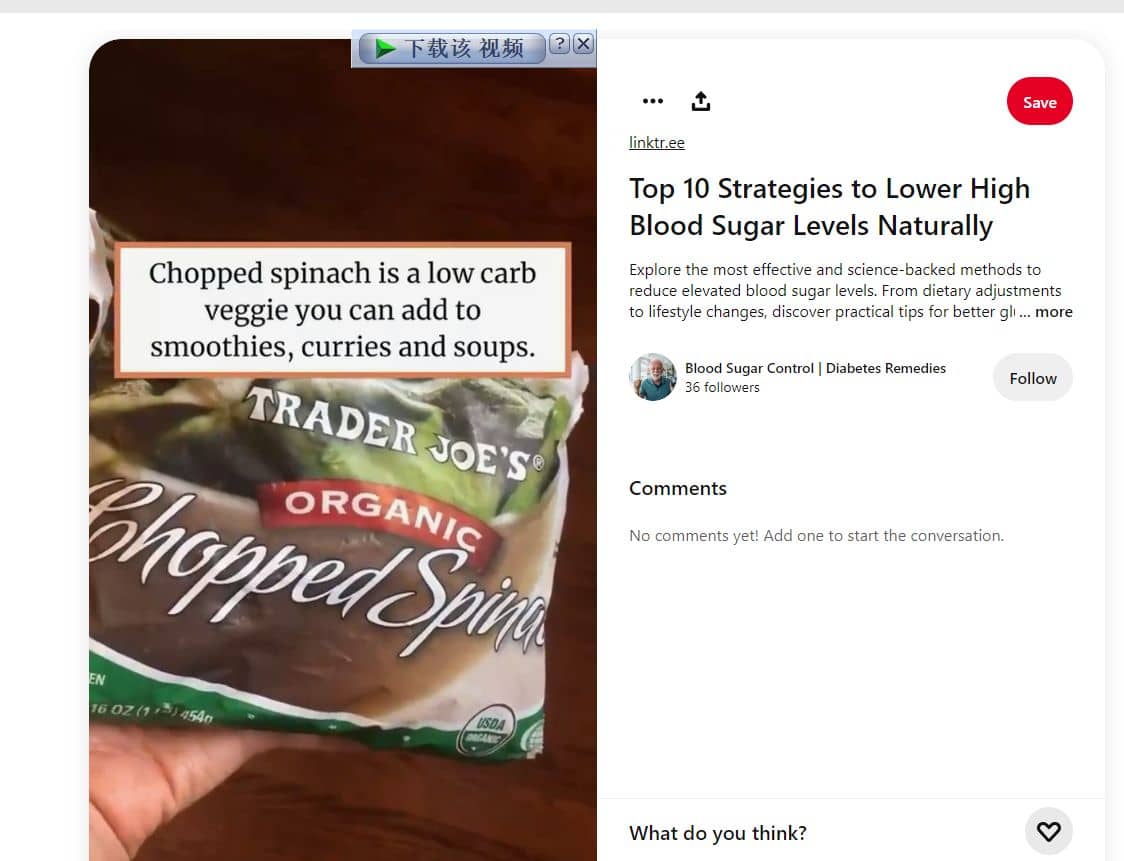Open the question mark help on download bar
The width and height of the screenshot is (1124, 861).
(561, 44)
